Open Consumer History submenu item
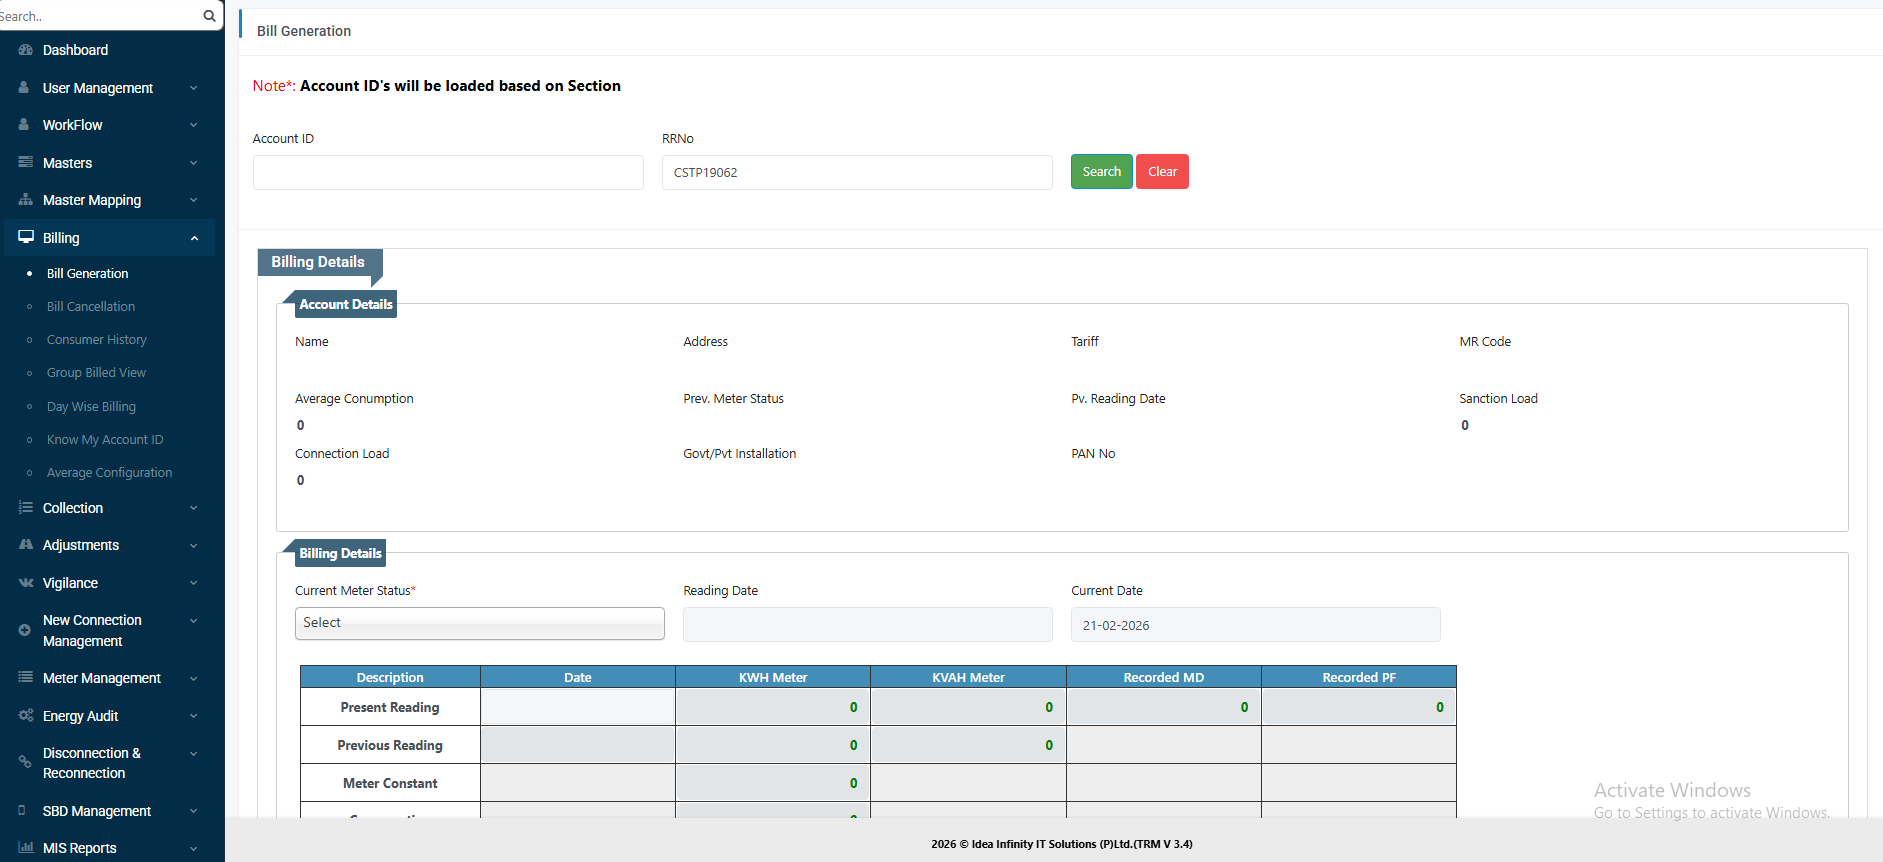1883x862 pixels. (x=97, y=340)
